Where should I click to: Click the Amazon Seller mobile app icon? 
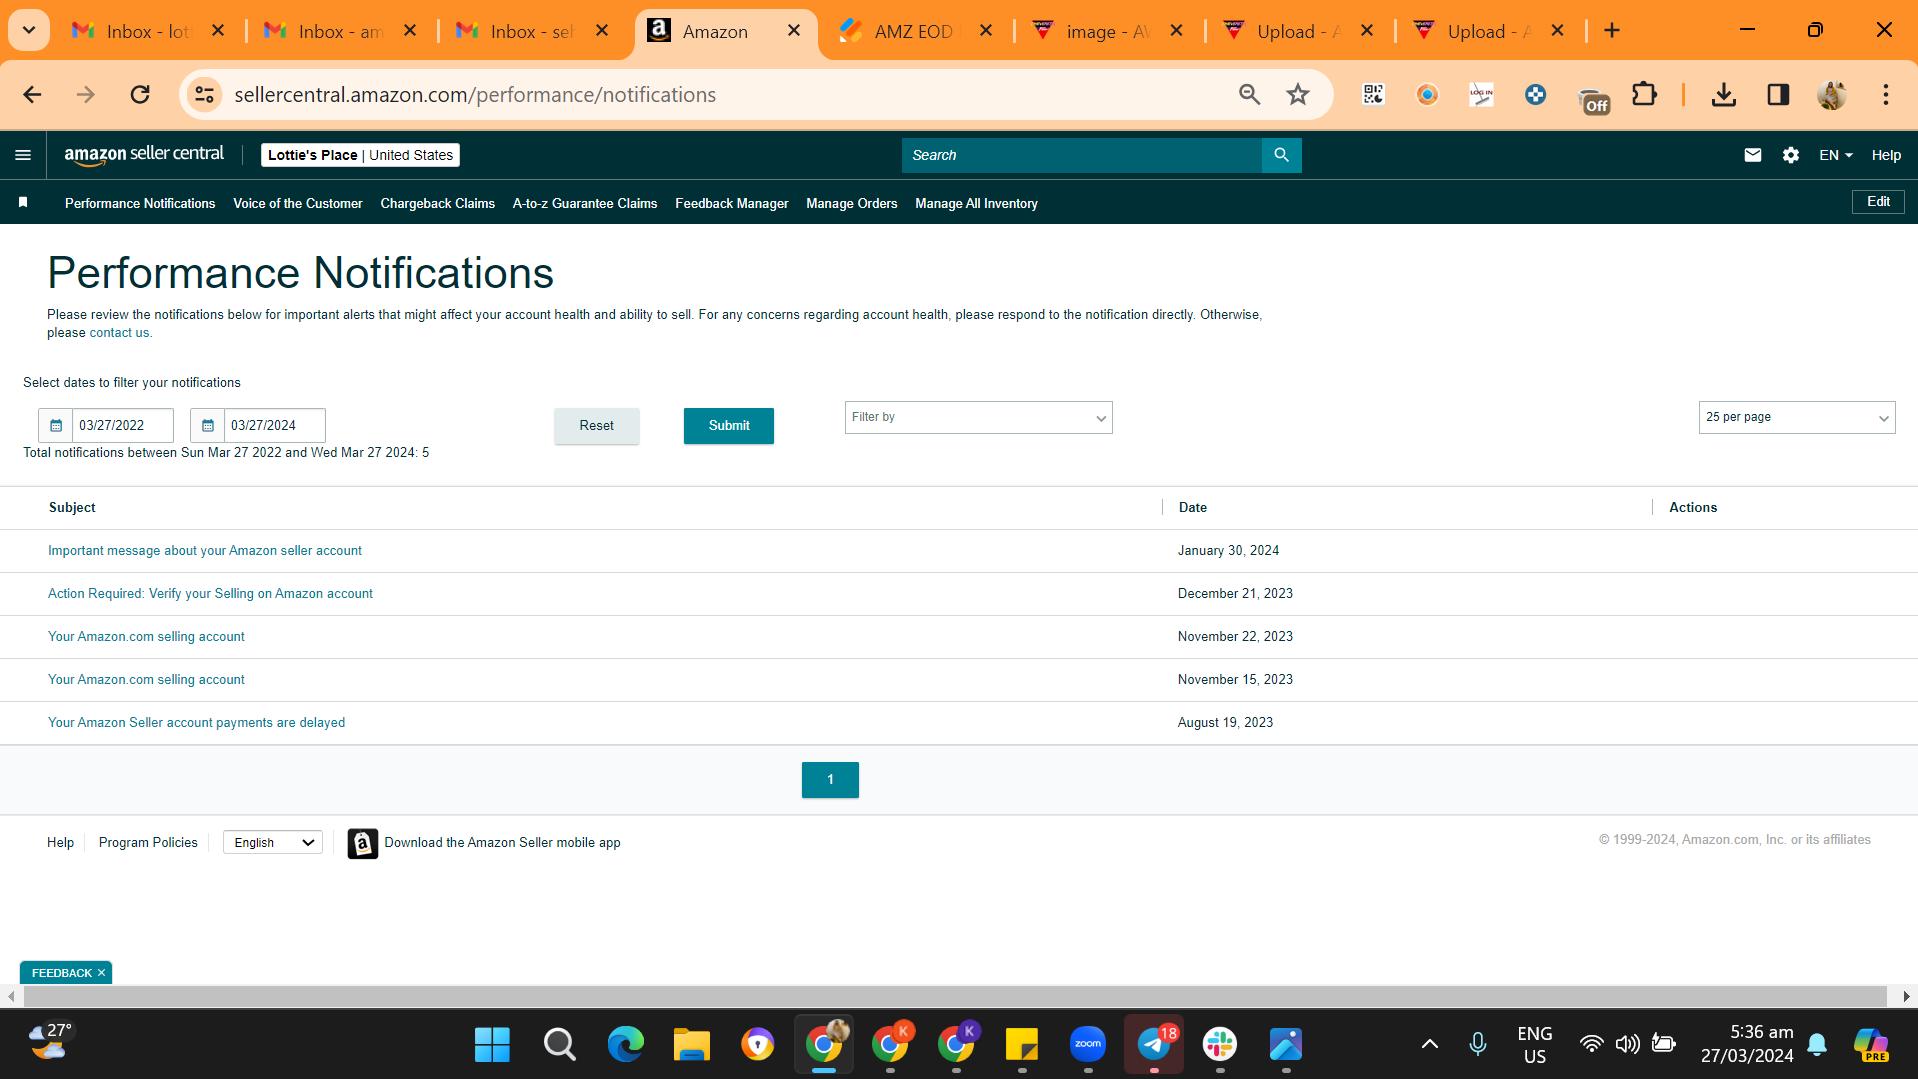pyautogui.click(x=362, y=843)
